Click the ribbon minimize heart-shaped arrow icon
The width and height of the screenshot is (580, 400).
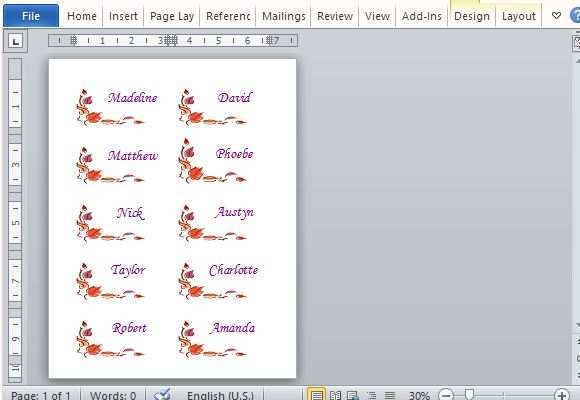(x=556, y=16)
